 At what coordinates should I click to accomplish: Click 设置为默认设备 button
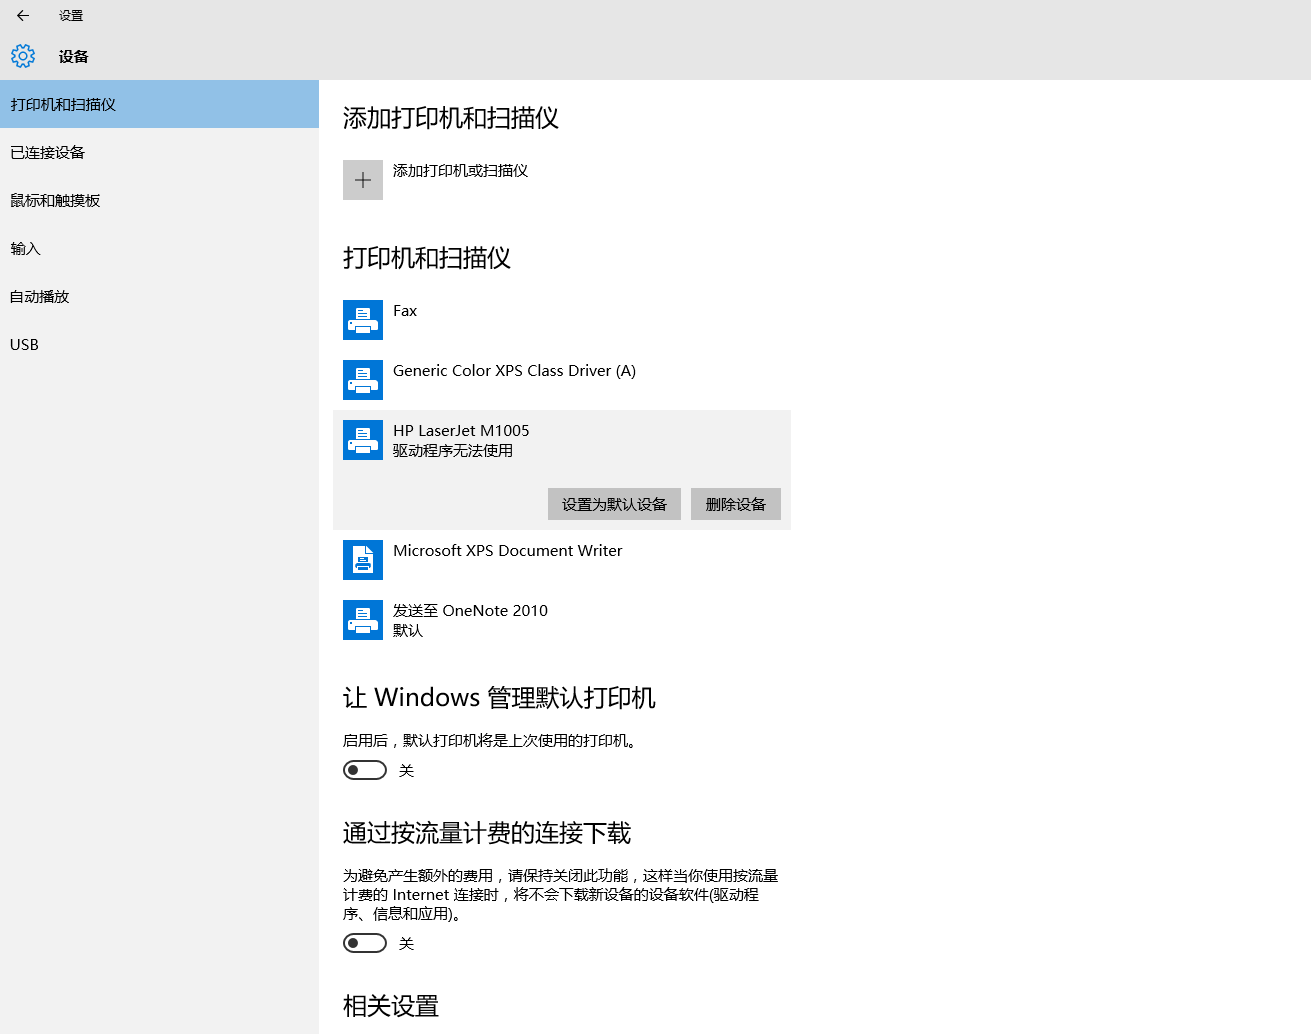coord(614,504)
